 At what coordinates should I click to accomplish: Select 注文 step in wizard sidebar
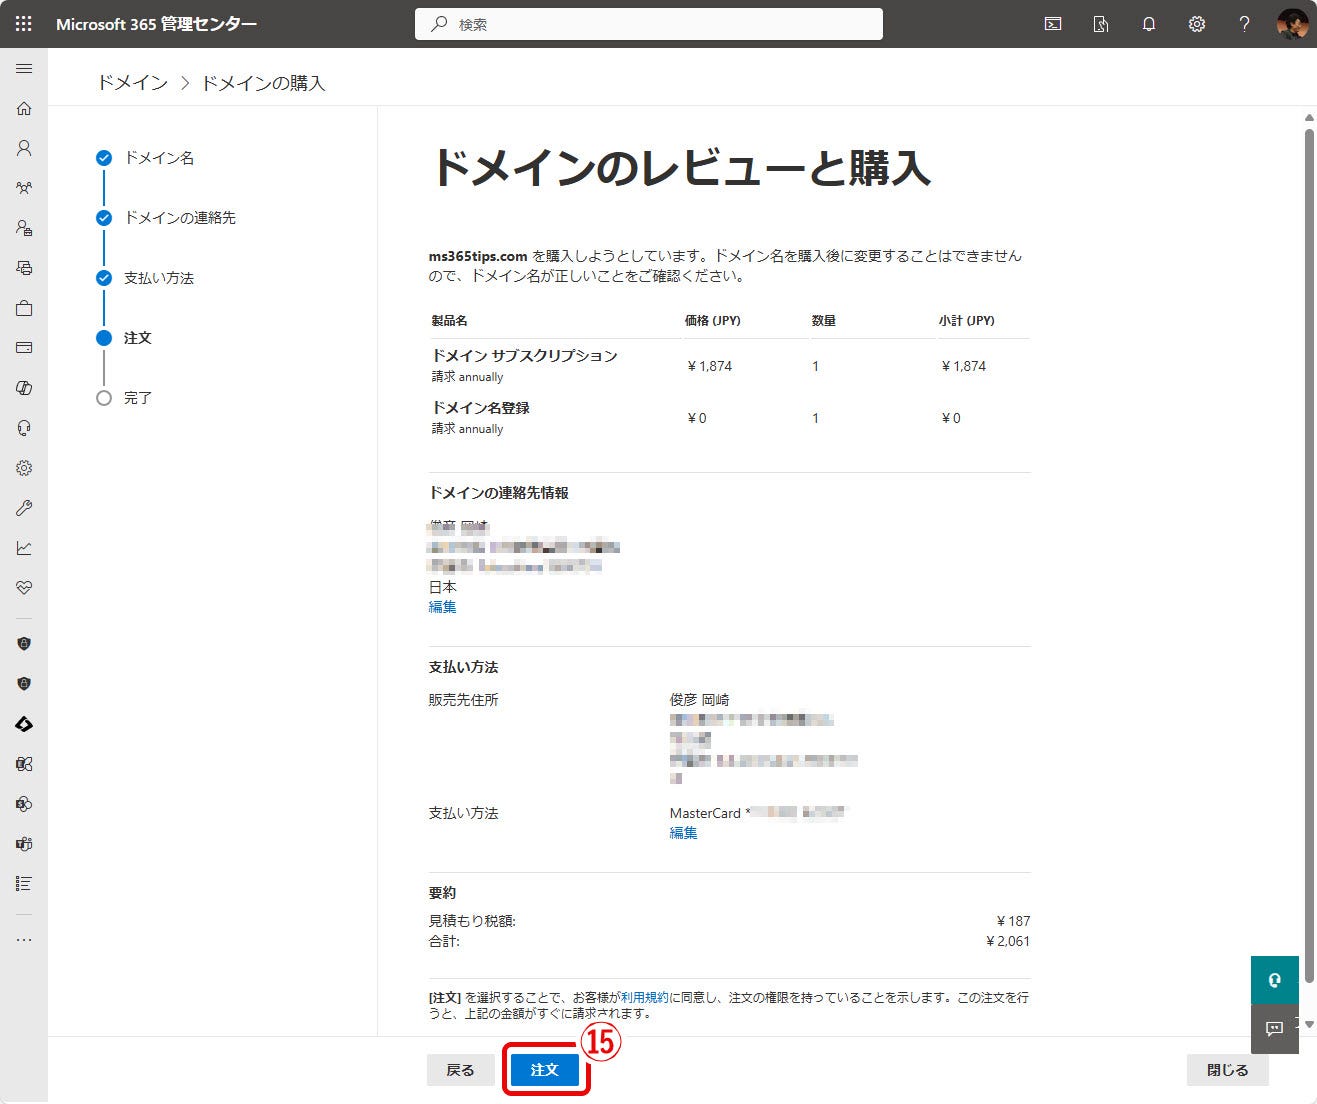(124, 338)
